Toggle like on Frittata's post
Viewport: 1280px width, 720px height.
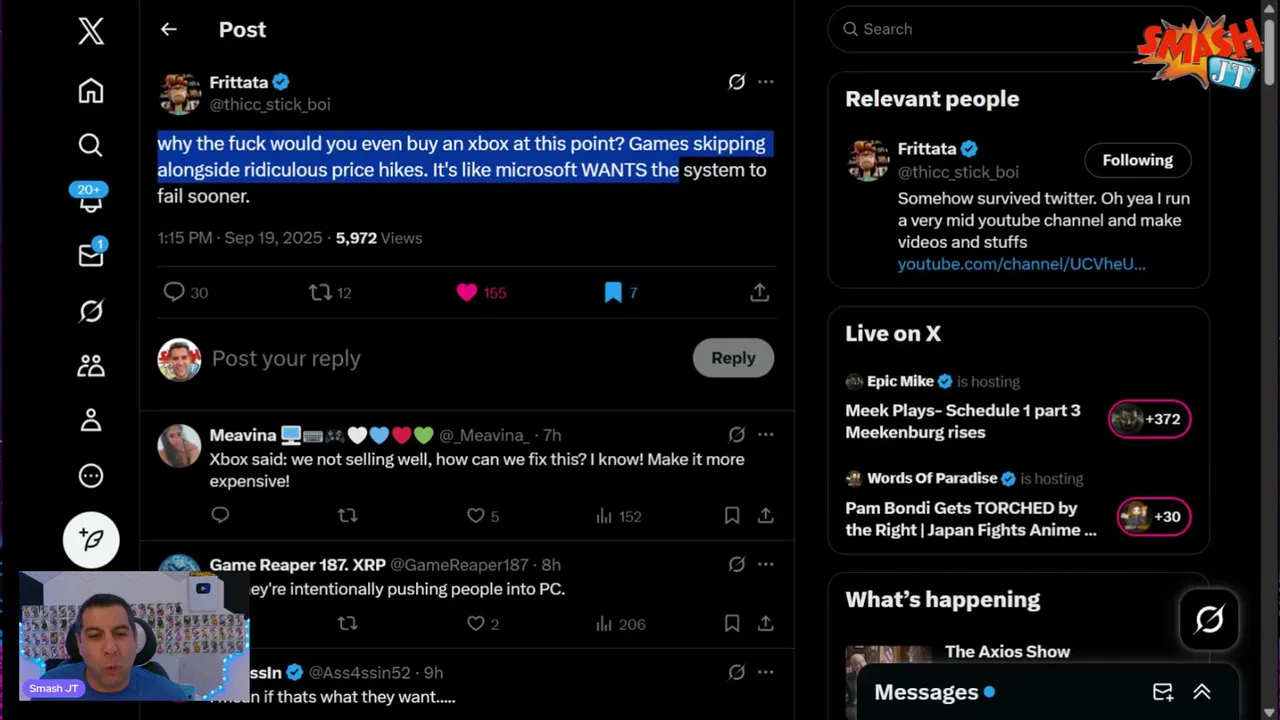coord(467,292)
